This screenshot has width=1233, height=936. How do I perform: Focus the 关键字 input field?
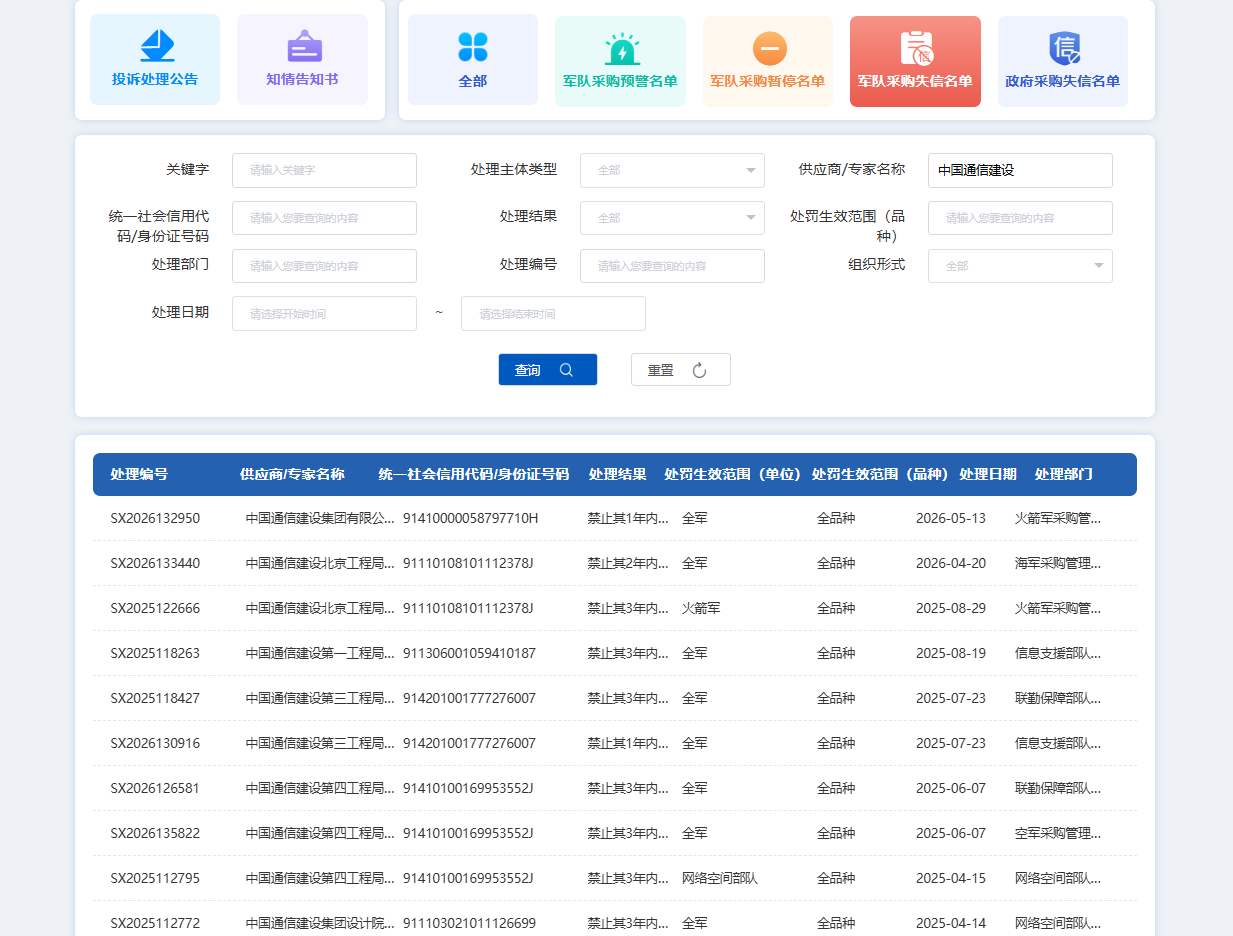pyautogui.click(x=324, y=170)
